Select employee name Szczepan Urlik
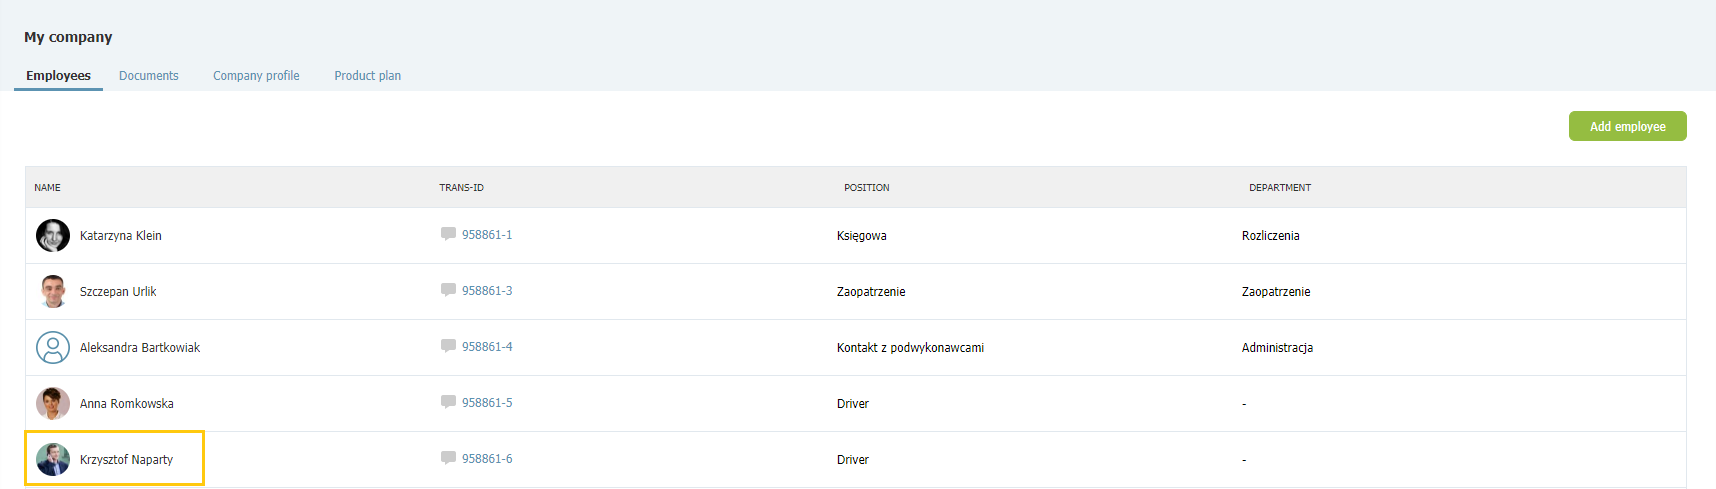The image size is (1716, 489). [118, 292]
